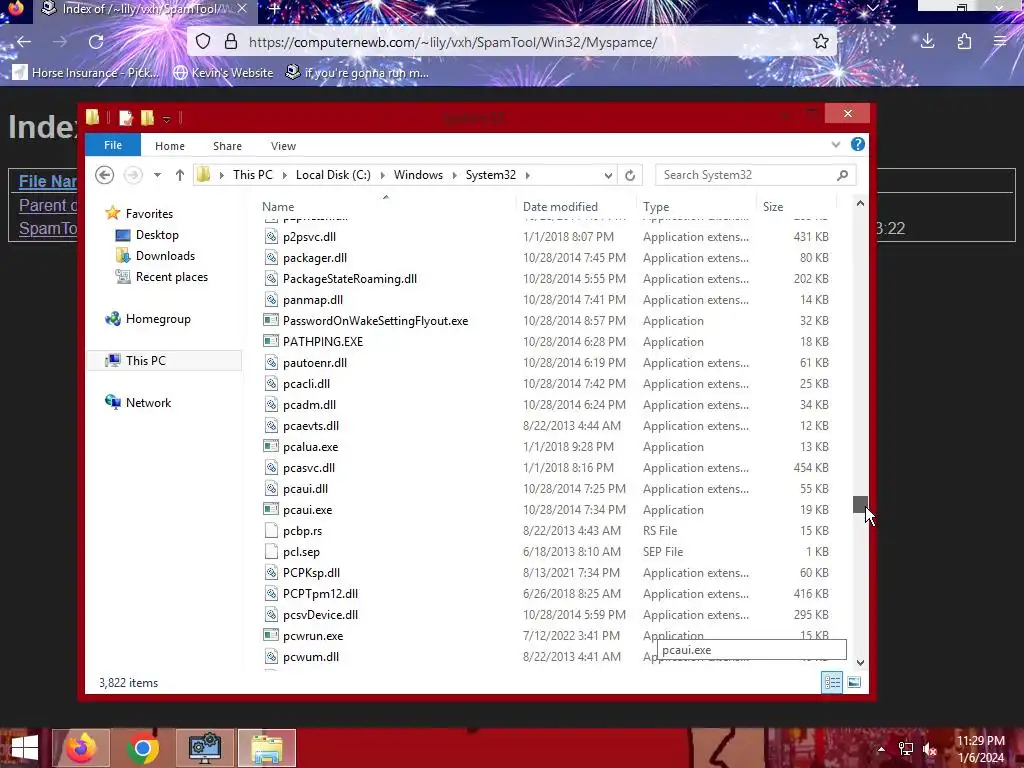Go back in Firefox

click(24, 42)
